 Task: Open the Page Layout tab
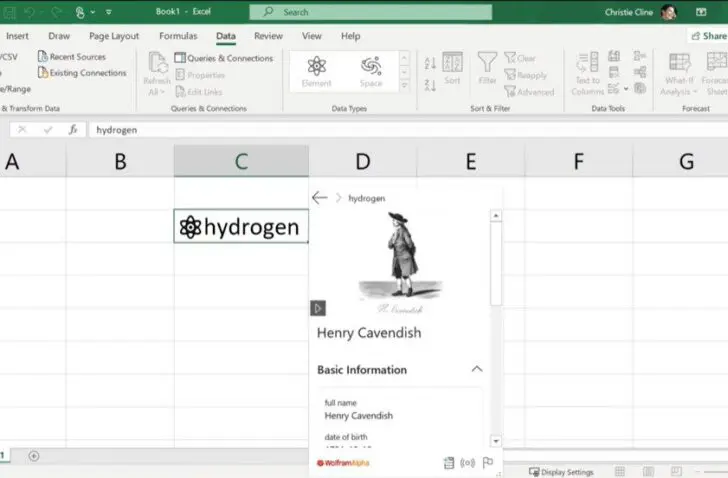[114, 36]
